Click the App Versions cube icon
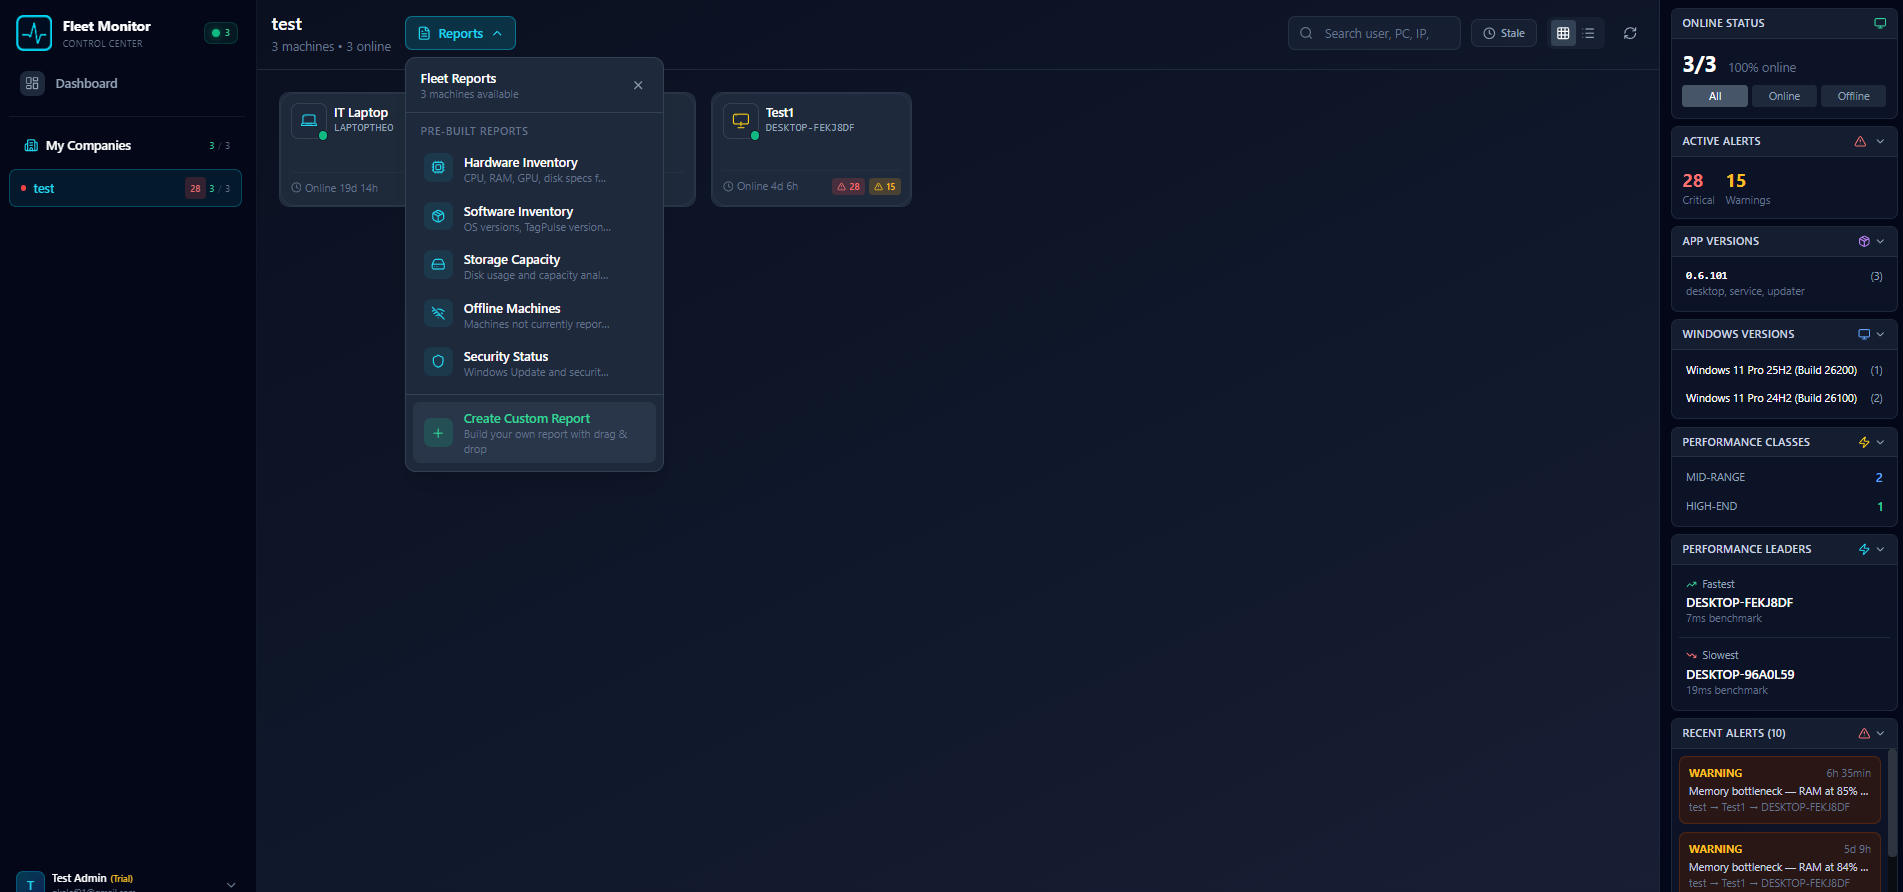The height and width of the screenshot is (892, 1903). pyautogui.click(x=1864, y=241)
